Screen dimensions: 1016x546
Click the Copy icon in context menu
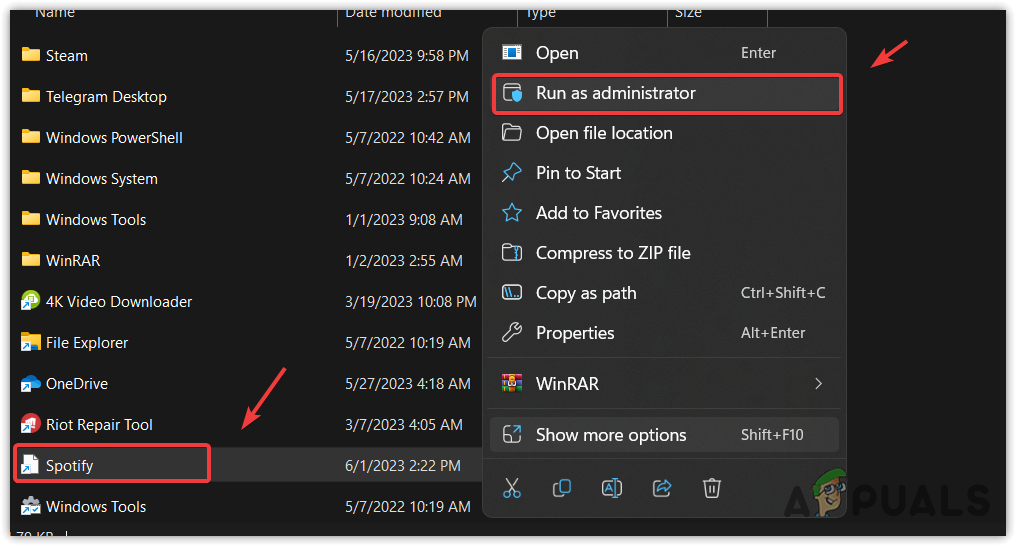(562, 488)
